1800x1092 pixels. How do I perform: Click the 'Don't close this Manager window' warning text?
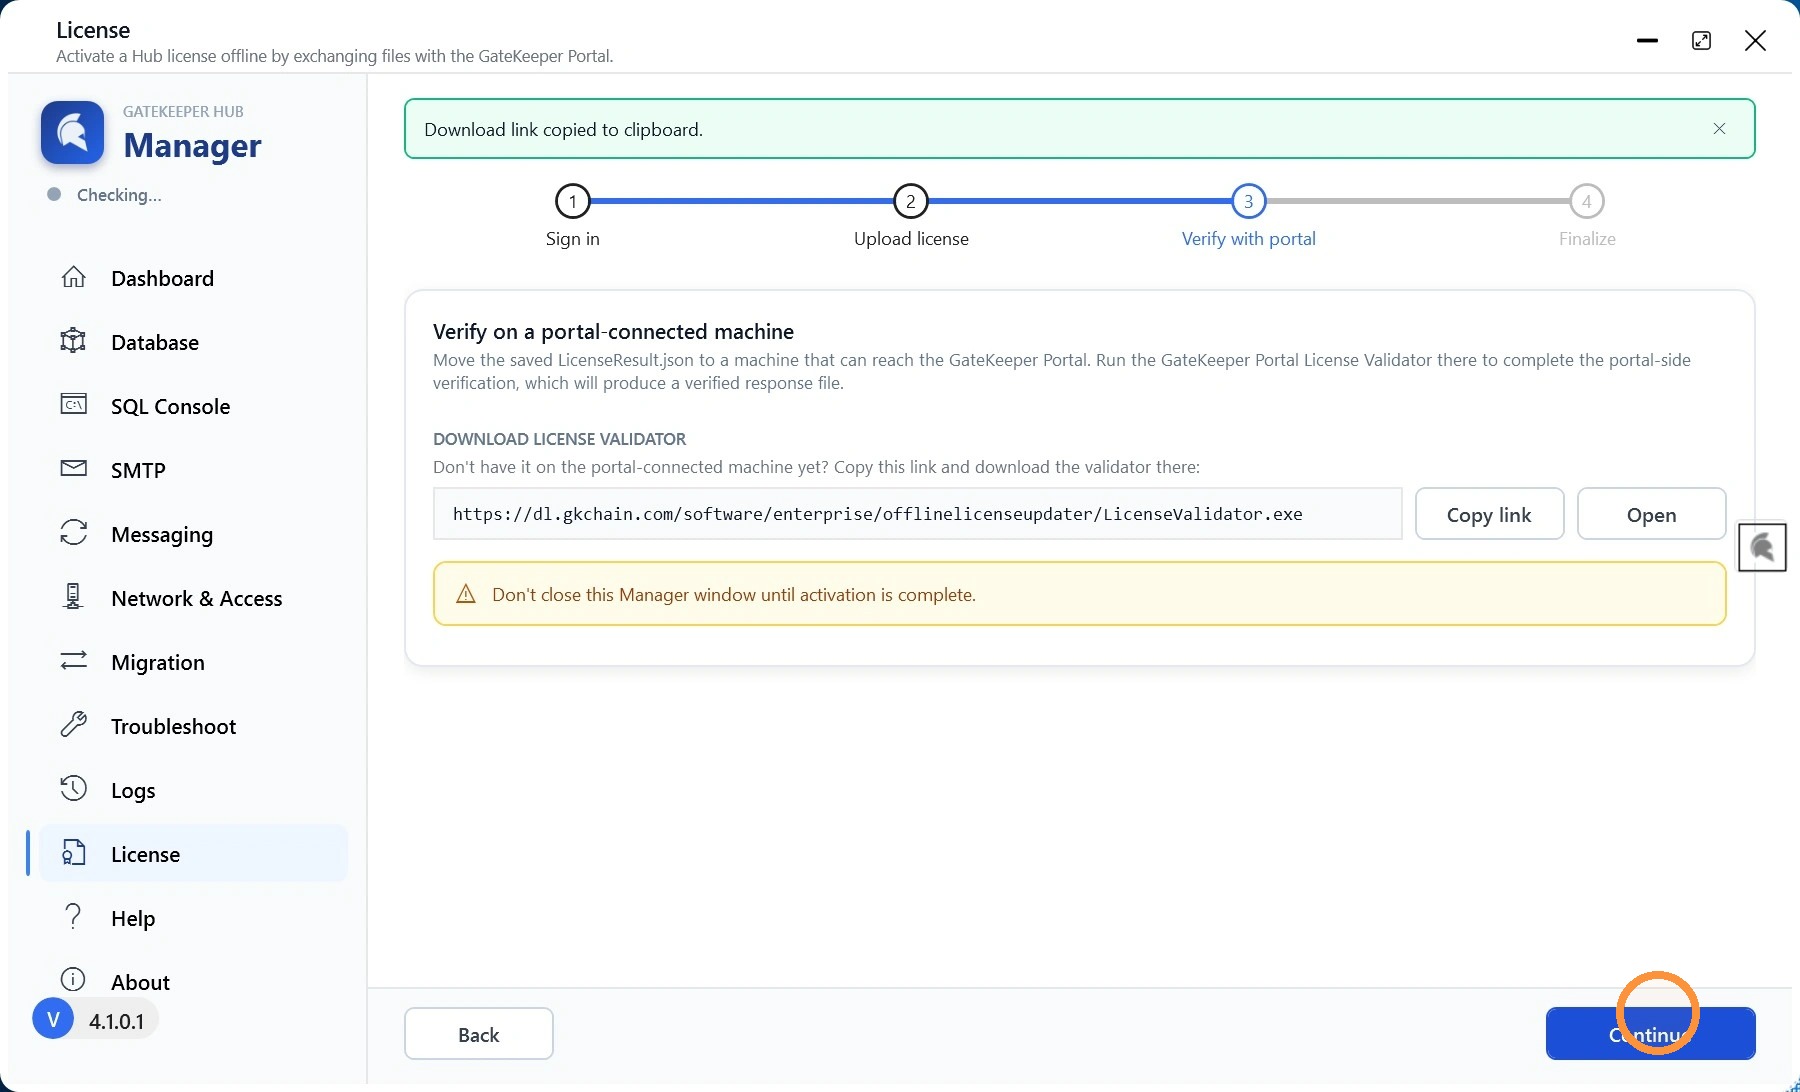[x=734, y=595]
